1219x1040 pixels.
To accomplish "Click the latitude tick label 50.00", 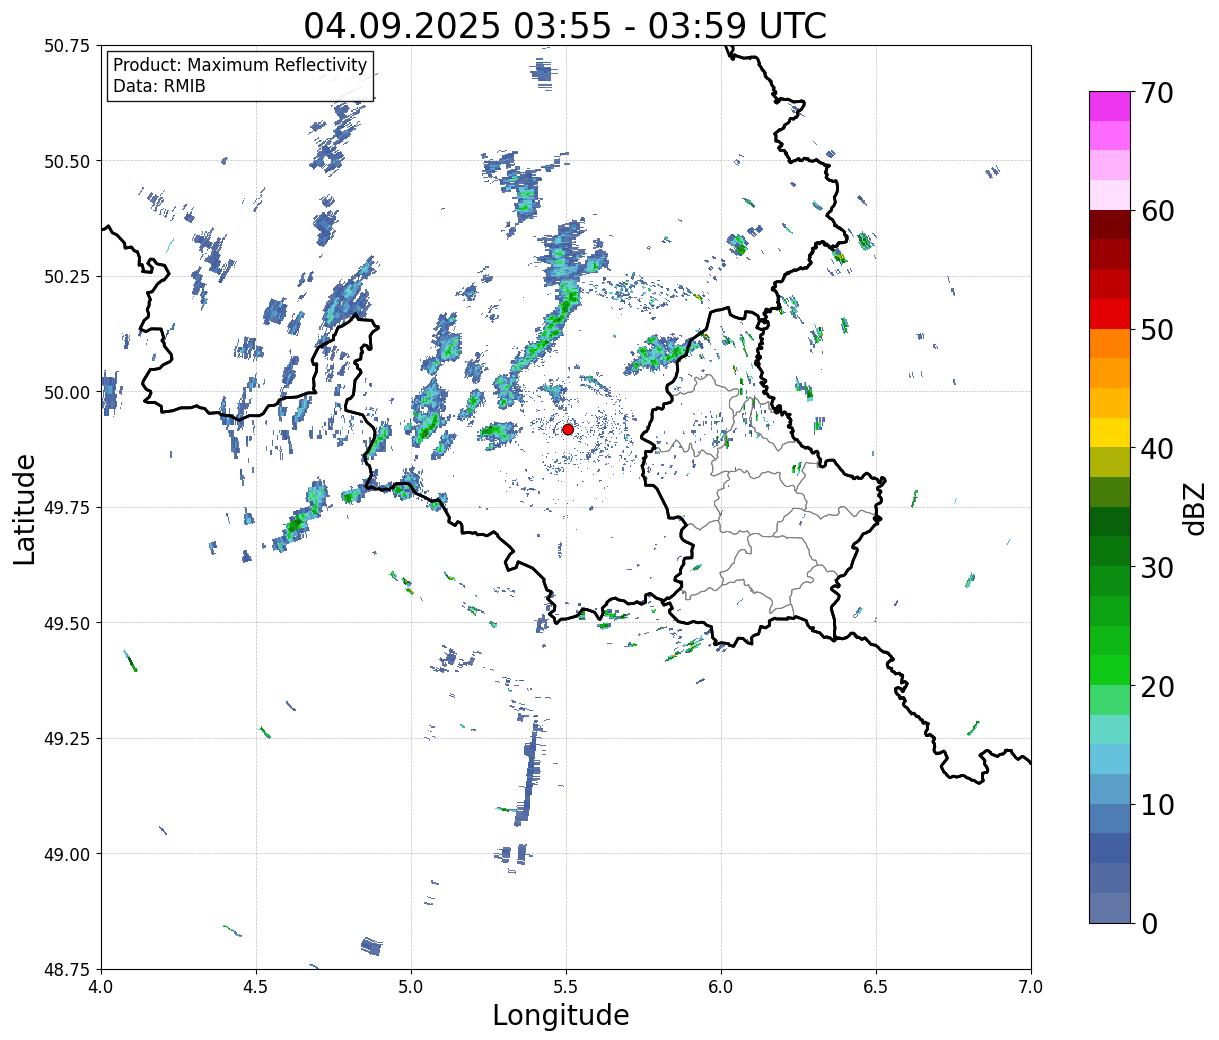I will tap(67, 392).
